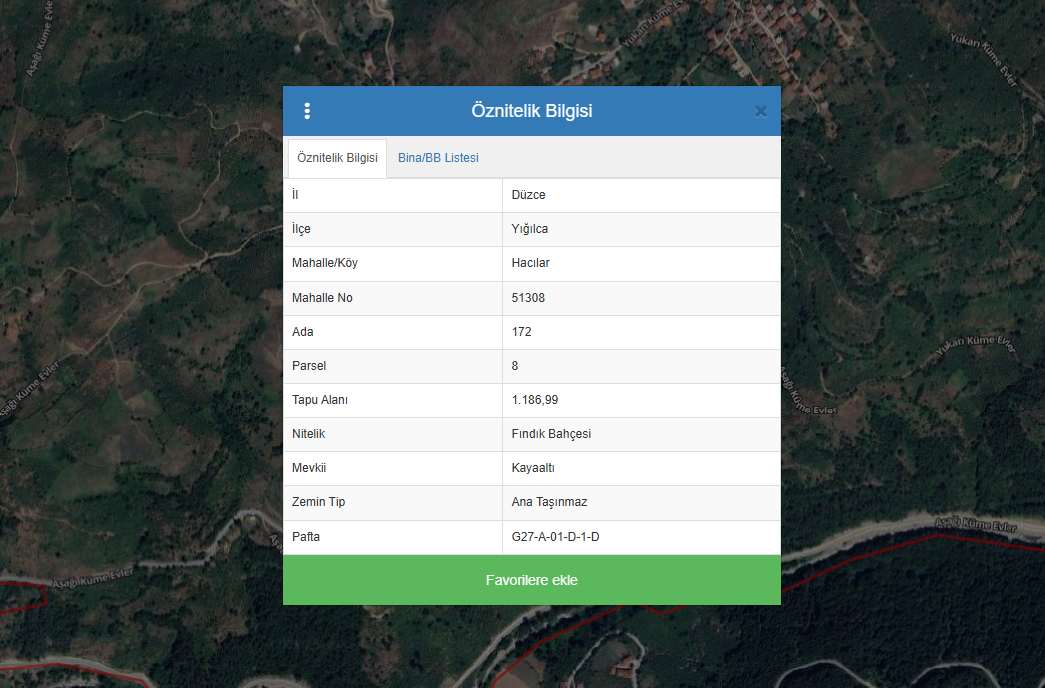Click the Kayaaltı Mevkii value

pos(533,468)
